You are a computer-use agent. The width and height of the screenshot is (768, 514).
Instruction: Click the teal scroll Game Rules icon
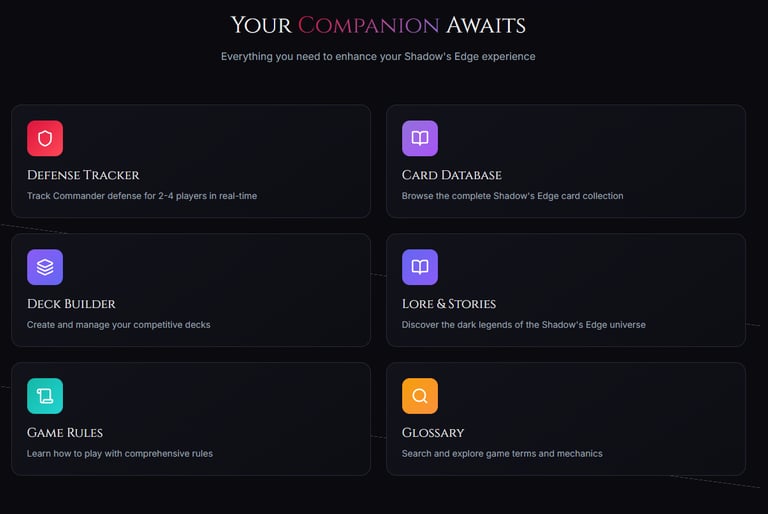[45, 396]
